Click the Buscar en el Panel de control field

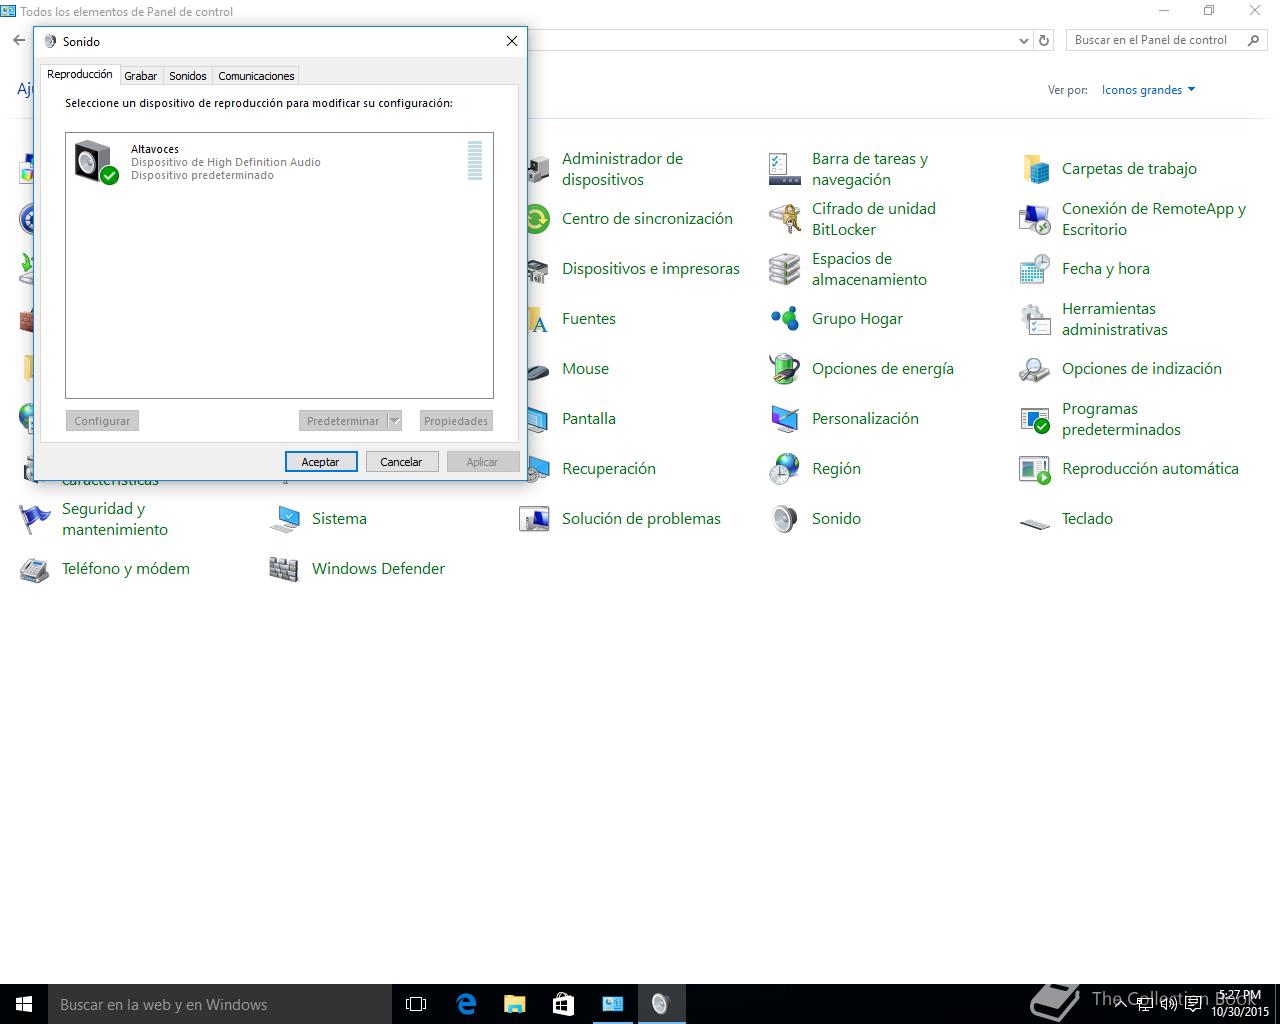[x=1166, y=40]
